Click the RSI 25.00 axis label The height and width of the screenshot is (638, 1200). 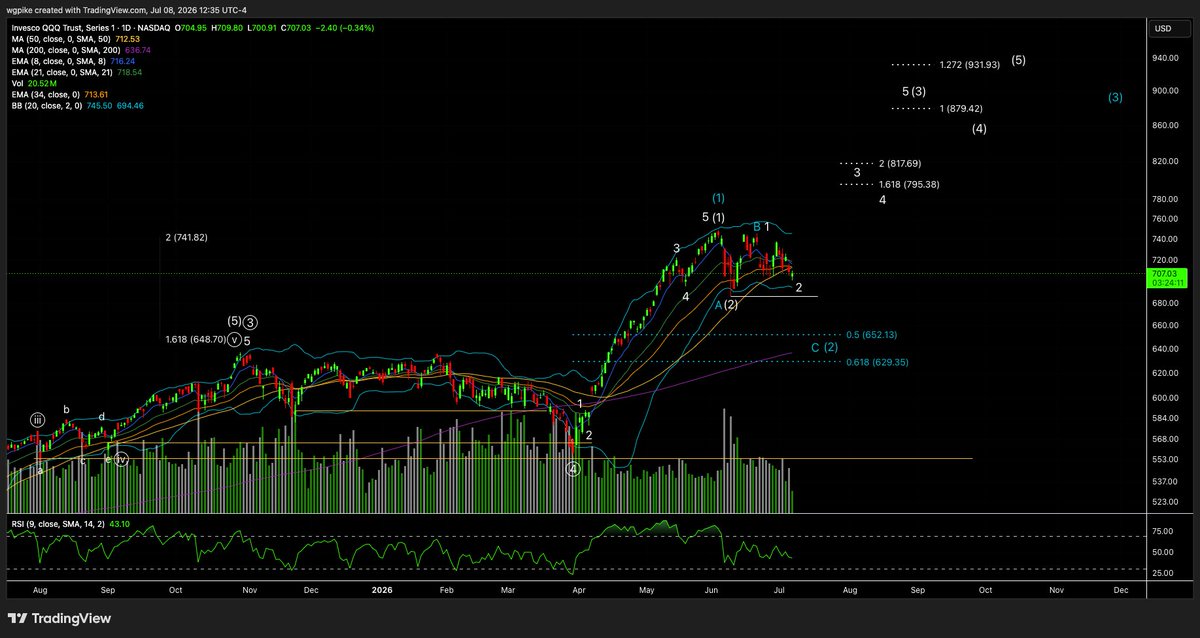pos(1163,574)
